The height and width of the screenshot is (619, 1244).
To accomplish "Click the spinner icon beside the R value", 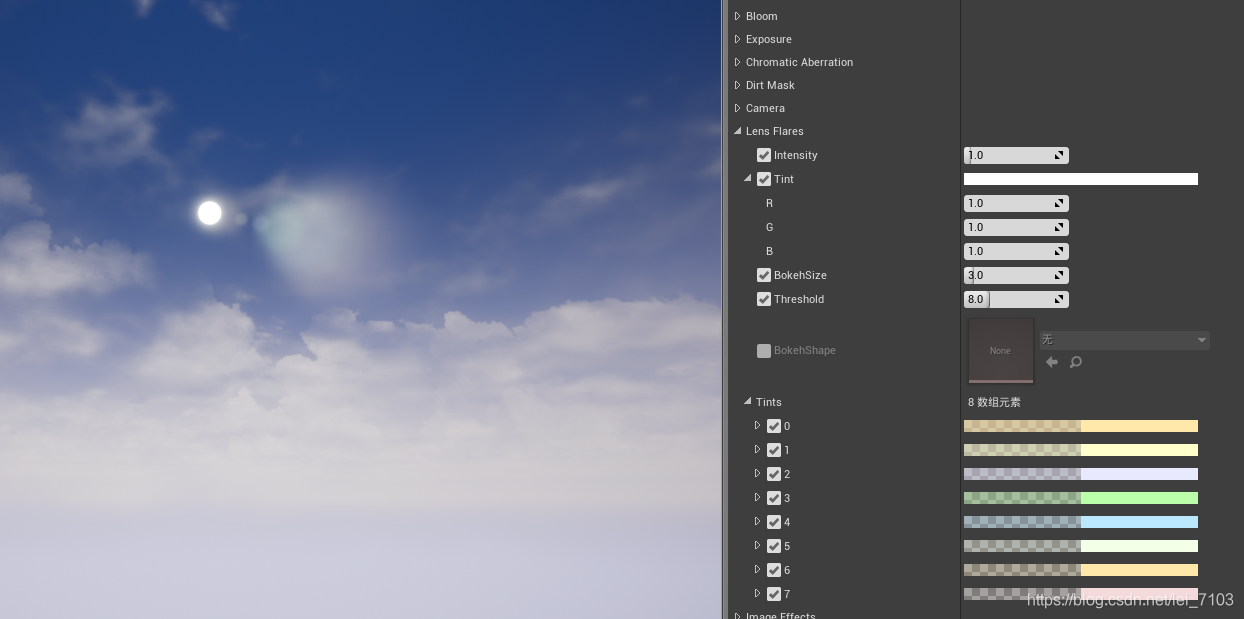I will pyautogui.click(x=1059, y=203).
